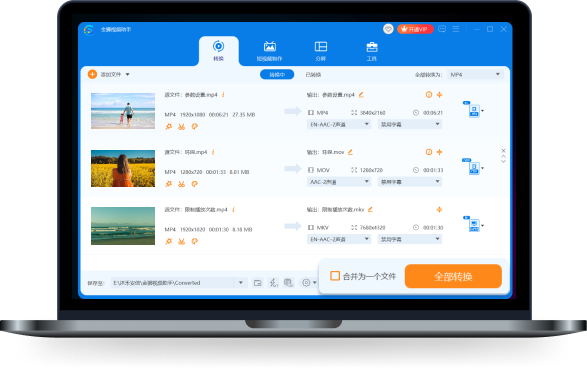Open AAC audio dropdown in MOV output row
This screenshot has height=371, width=587.
tap(339, 182)
